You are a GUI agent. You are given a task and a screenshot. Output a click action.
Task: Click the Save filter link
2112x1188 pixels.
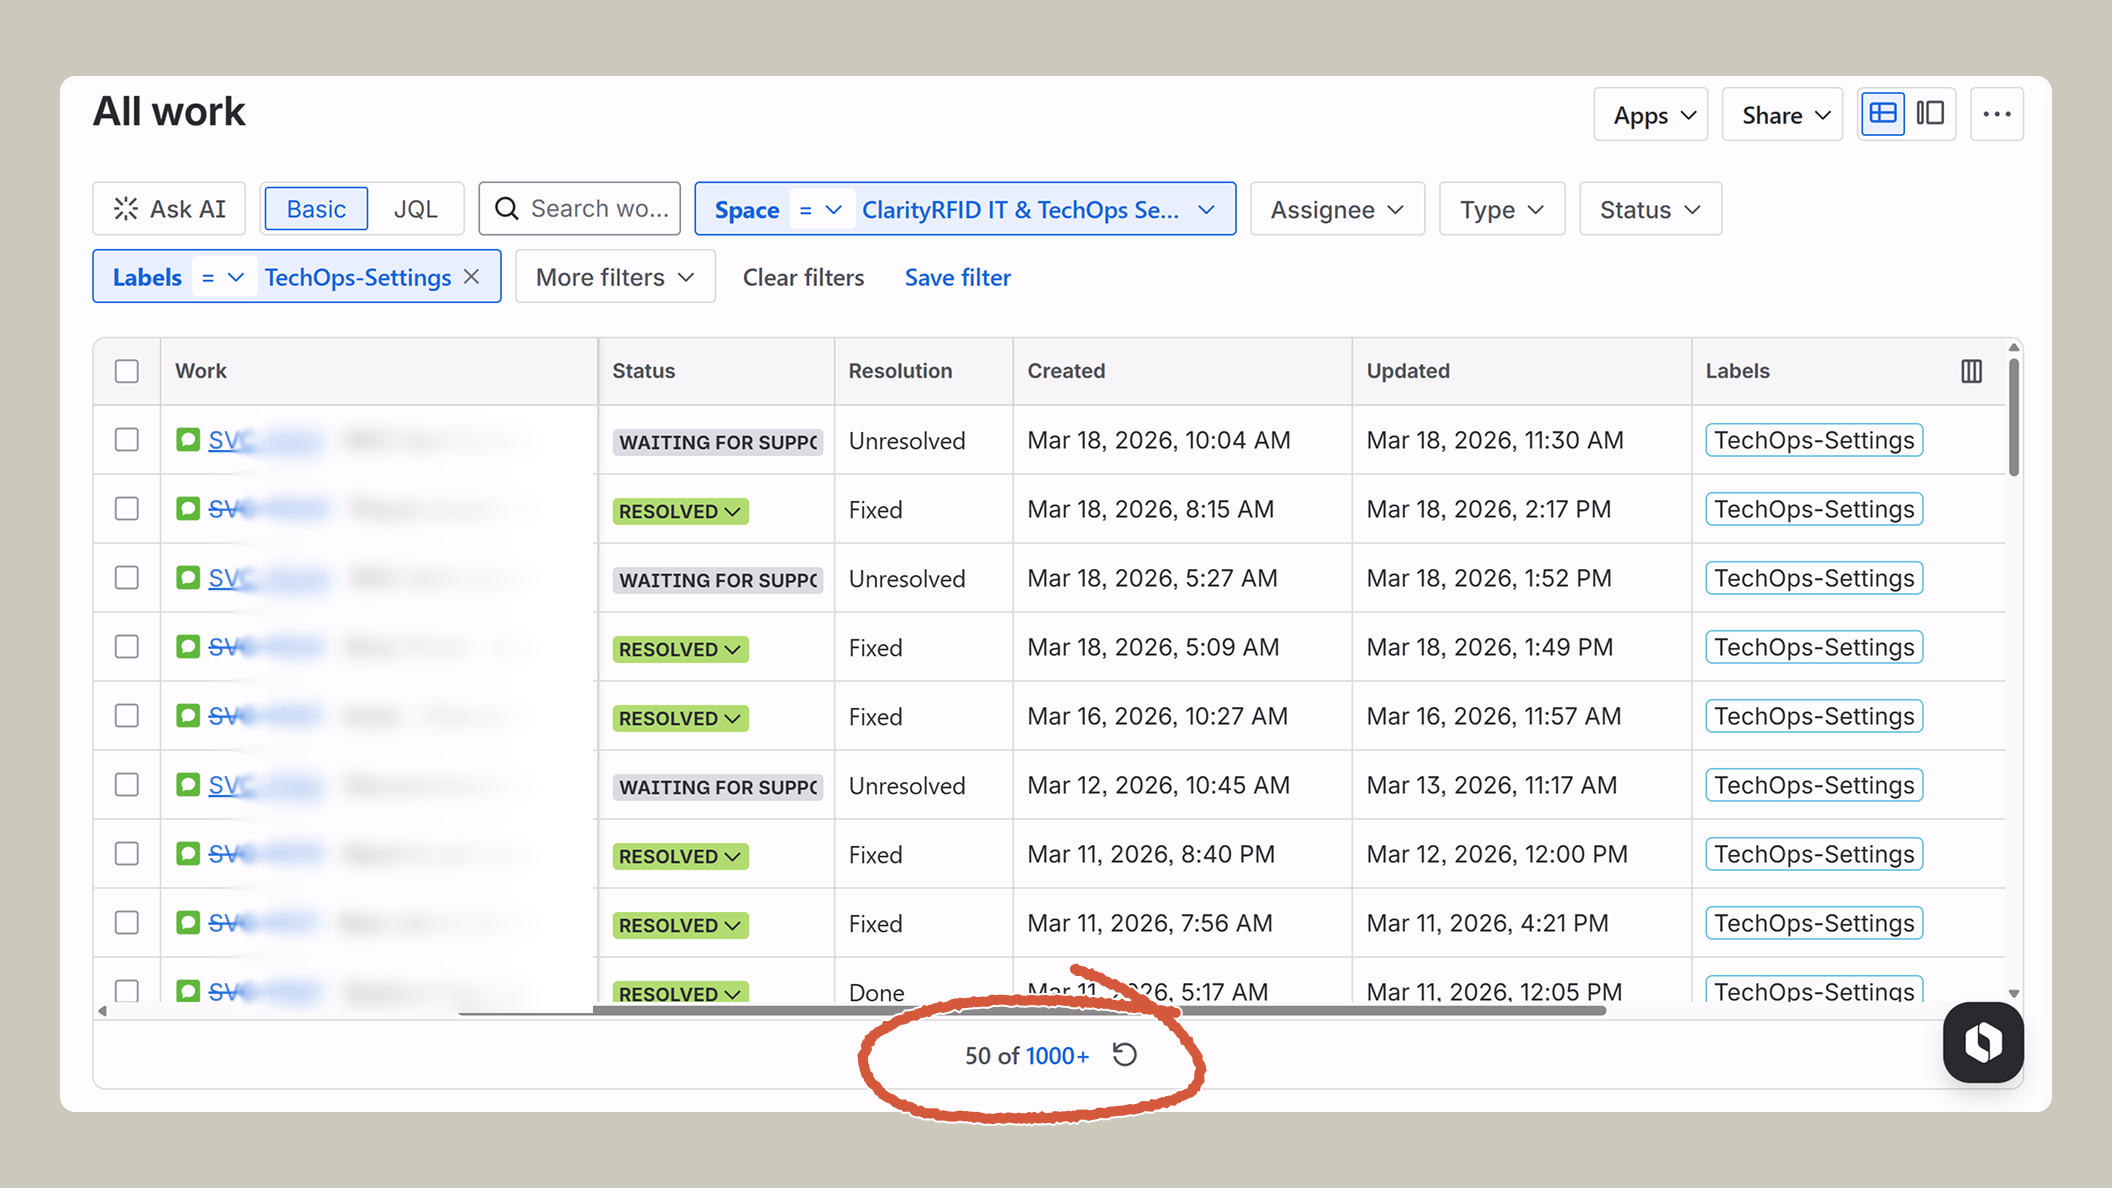coord(957,277)
